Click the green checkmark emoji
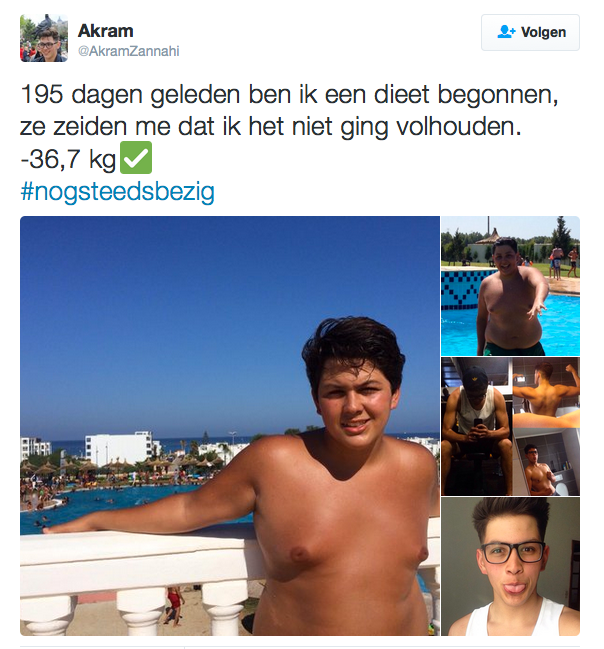The image size is (604, 649). [x=136, y=158]
